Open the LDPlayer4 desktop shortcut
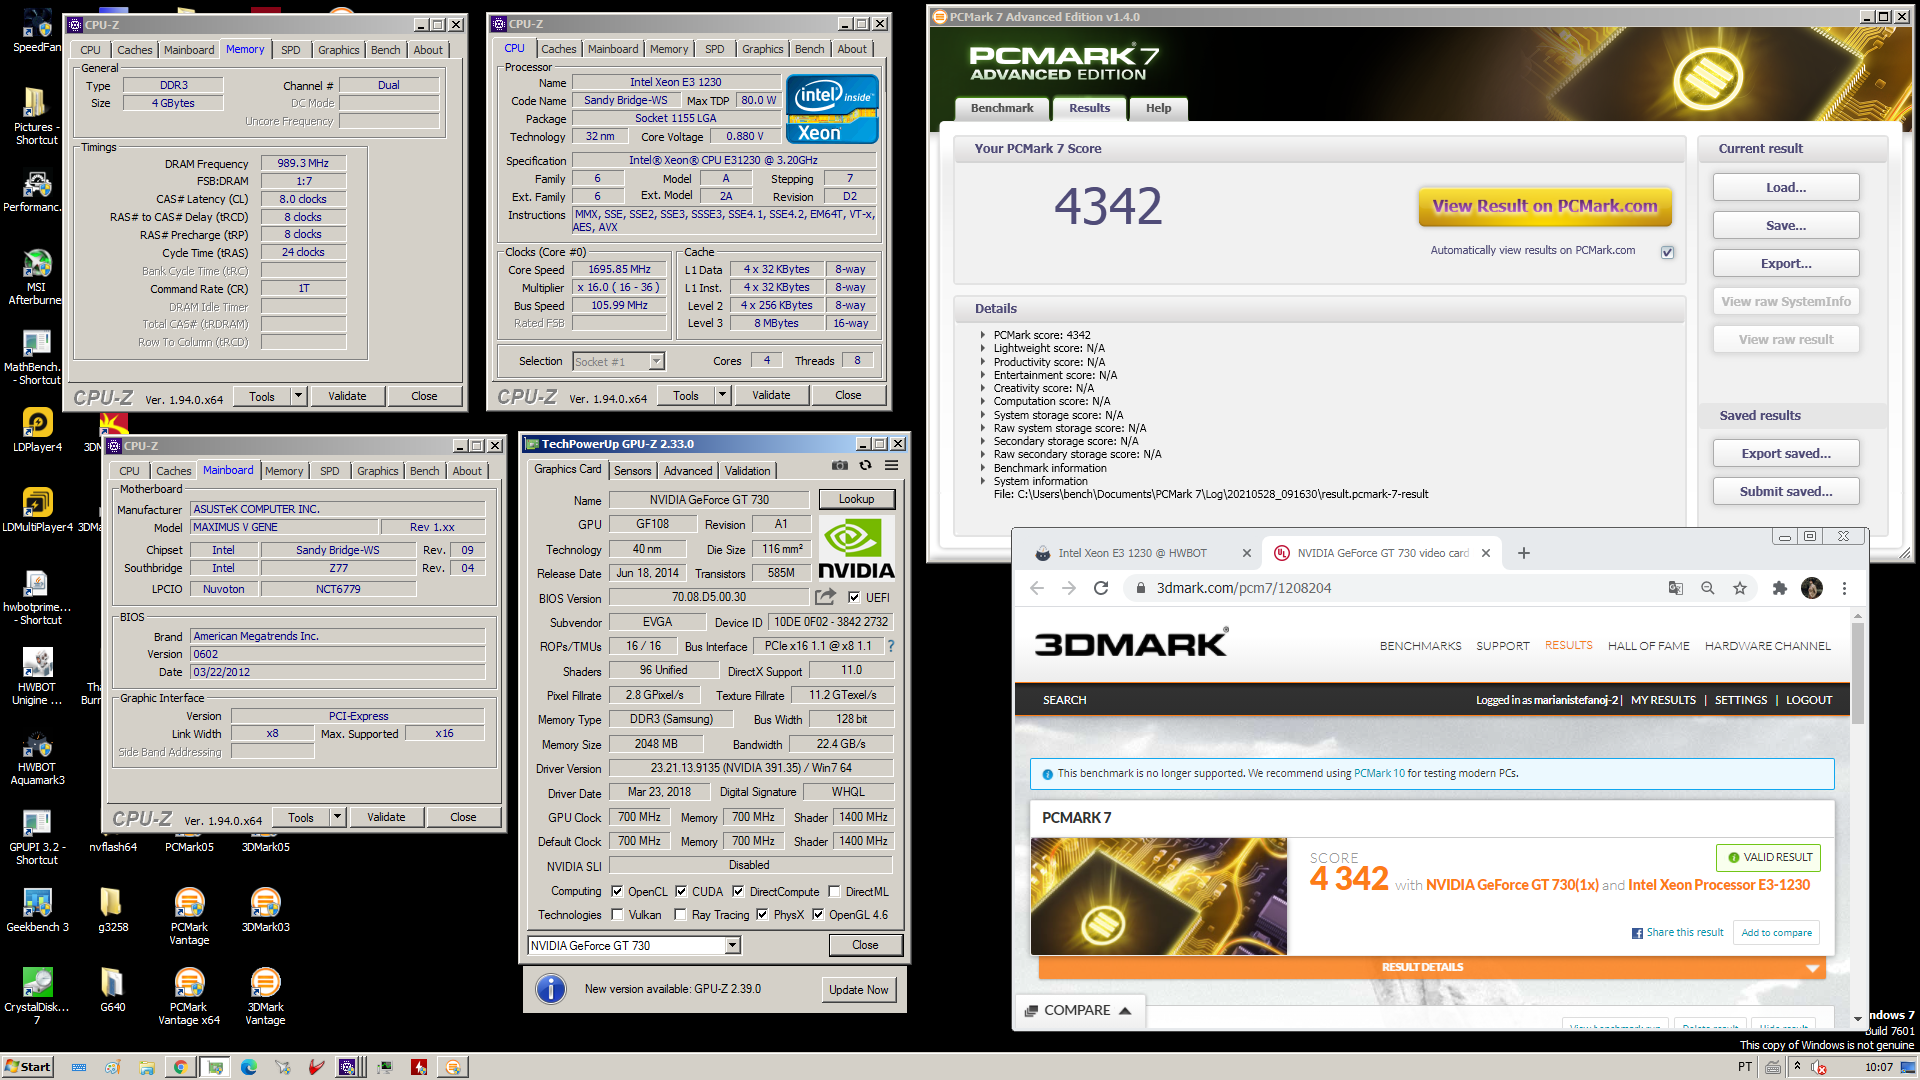Image resolution: width=1920 pixels, height=1080 pixels. [37, 431]
